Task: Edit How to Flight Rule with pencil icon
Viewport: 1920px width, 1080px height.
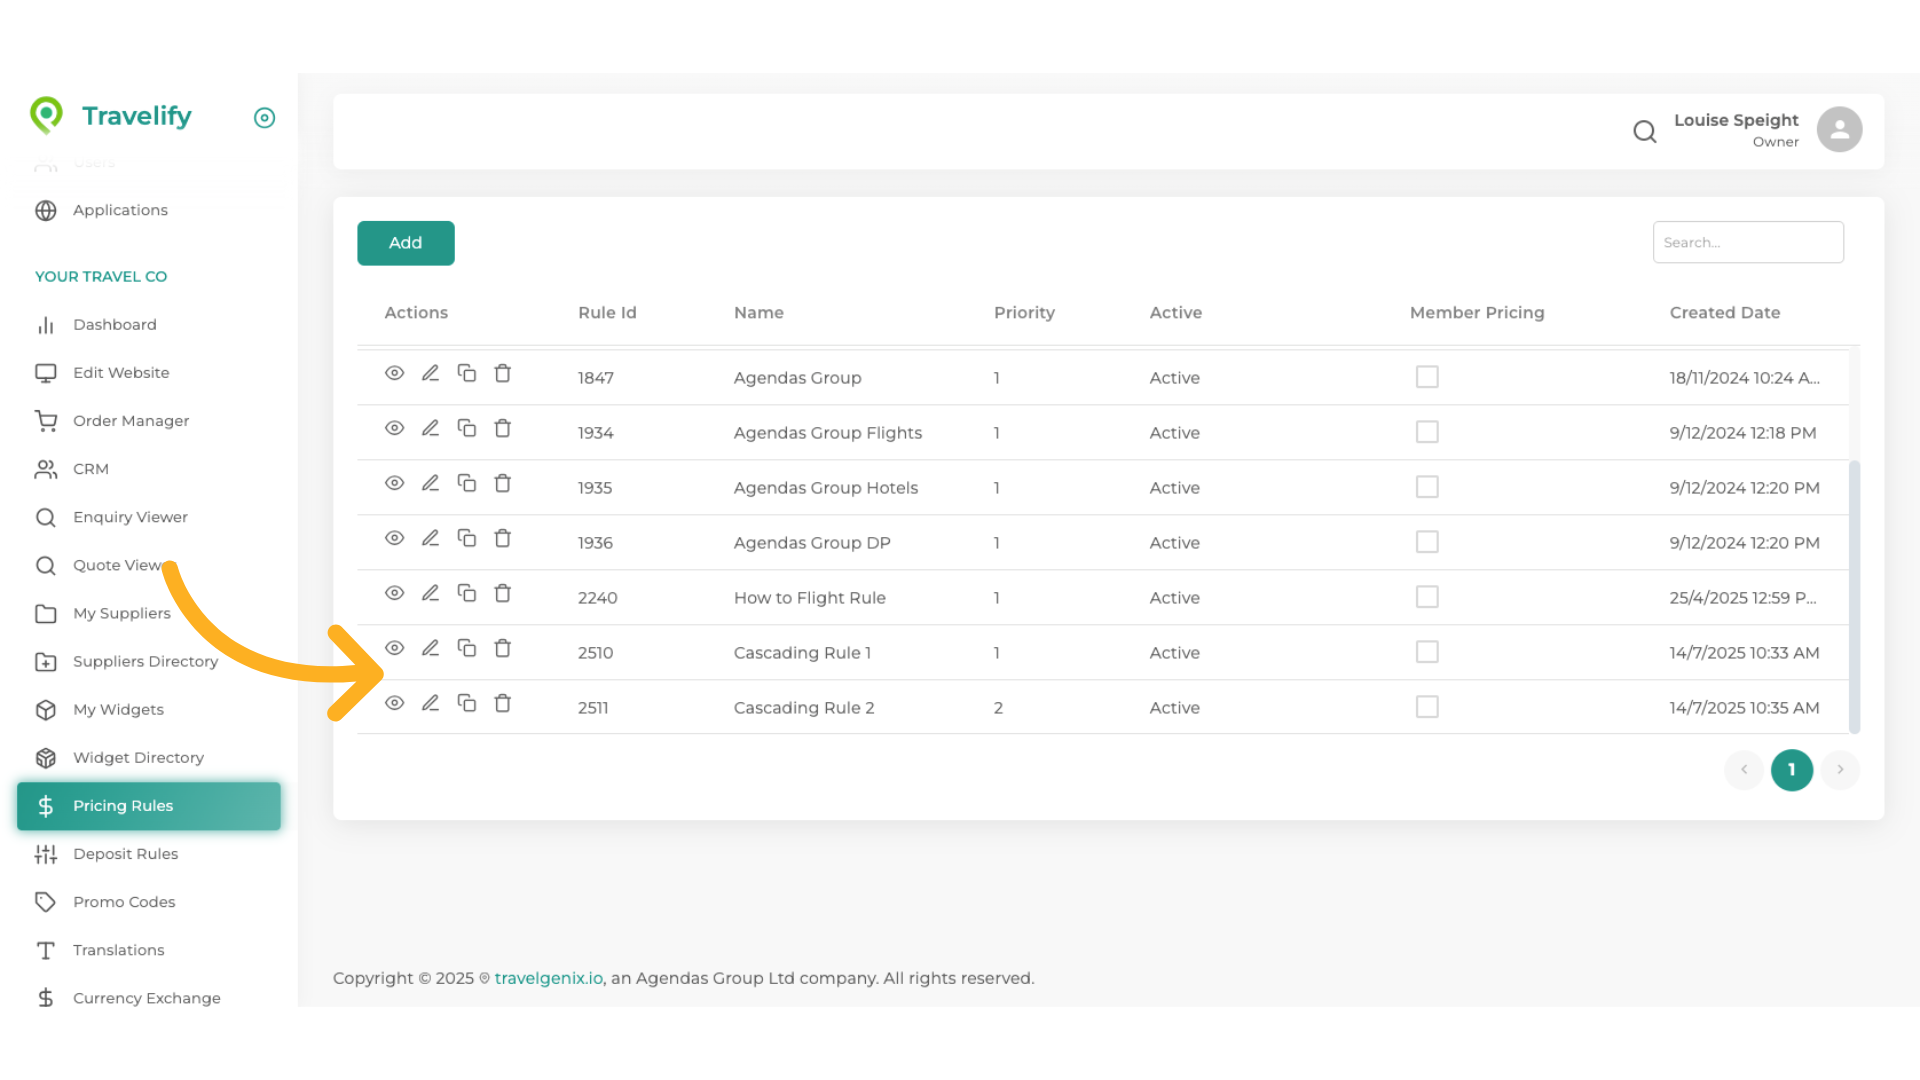Action: pyautogui.click(x=430, y=593)
